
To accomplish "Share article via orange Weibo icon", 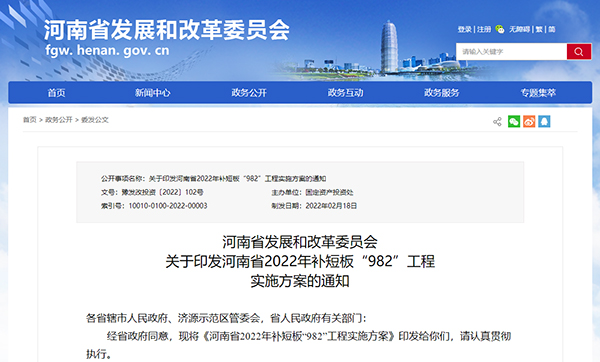I will point(529,121).
